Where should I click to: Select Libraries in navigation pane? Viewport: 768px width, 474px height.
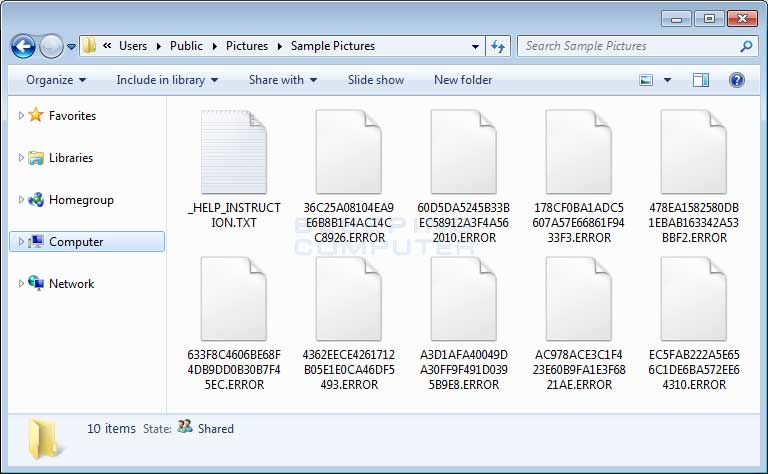[x=71, y=158]
